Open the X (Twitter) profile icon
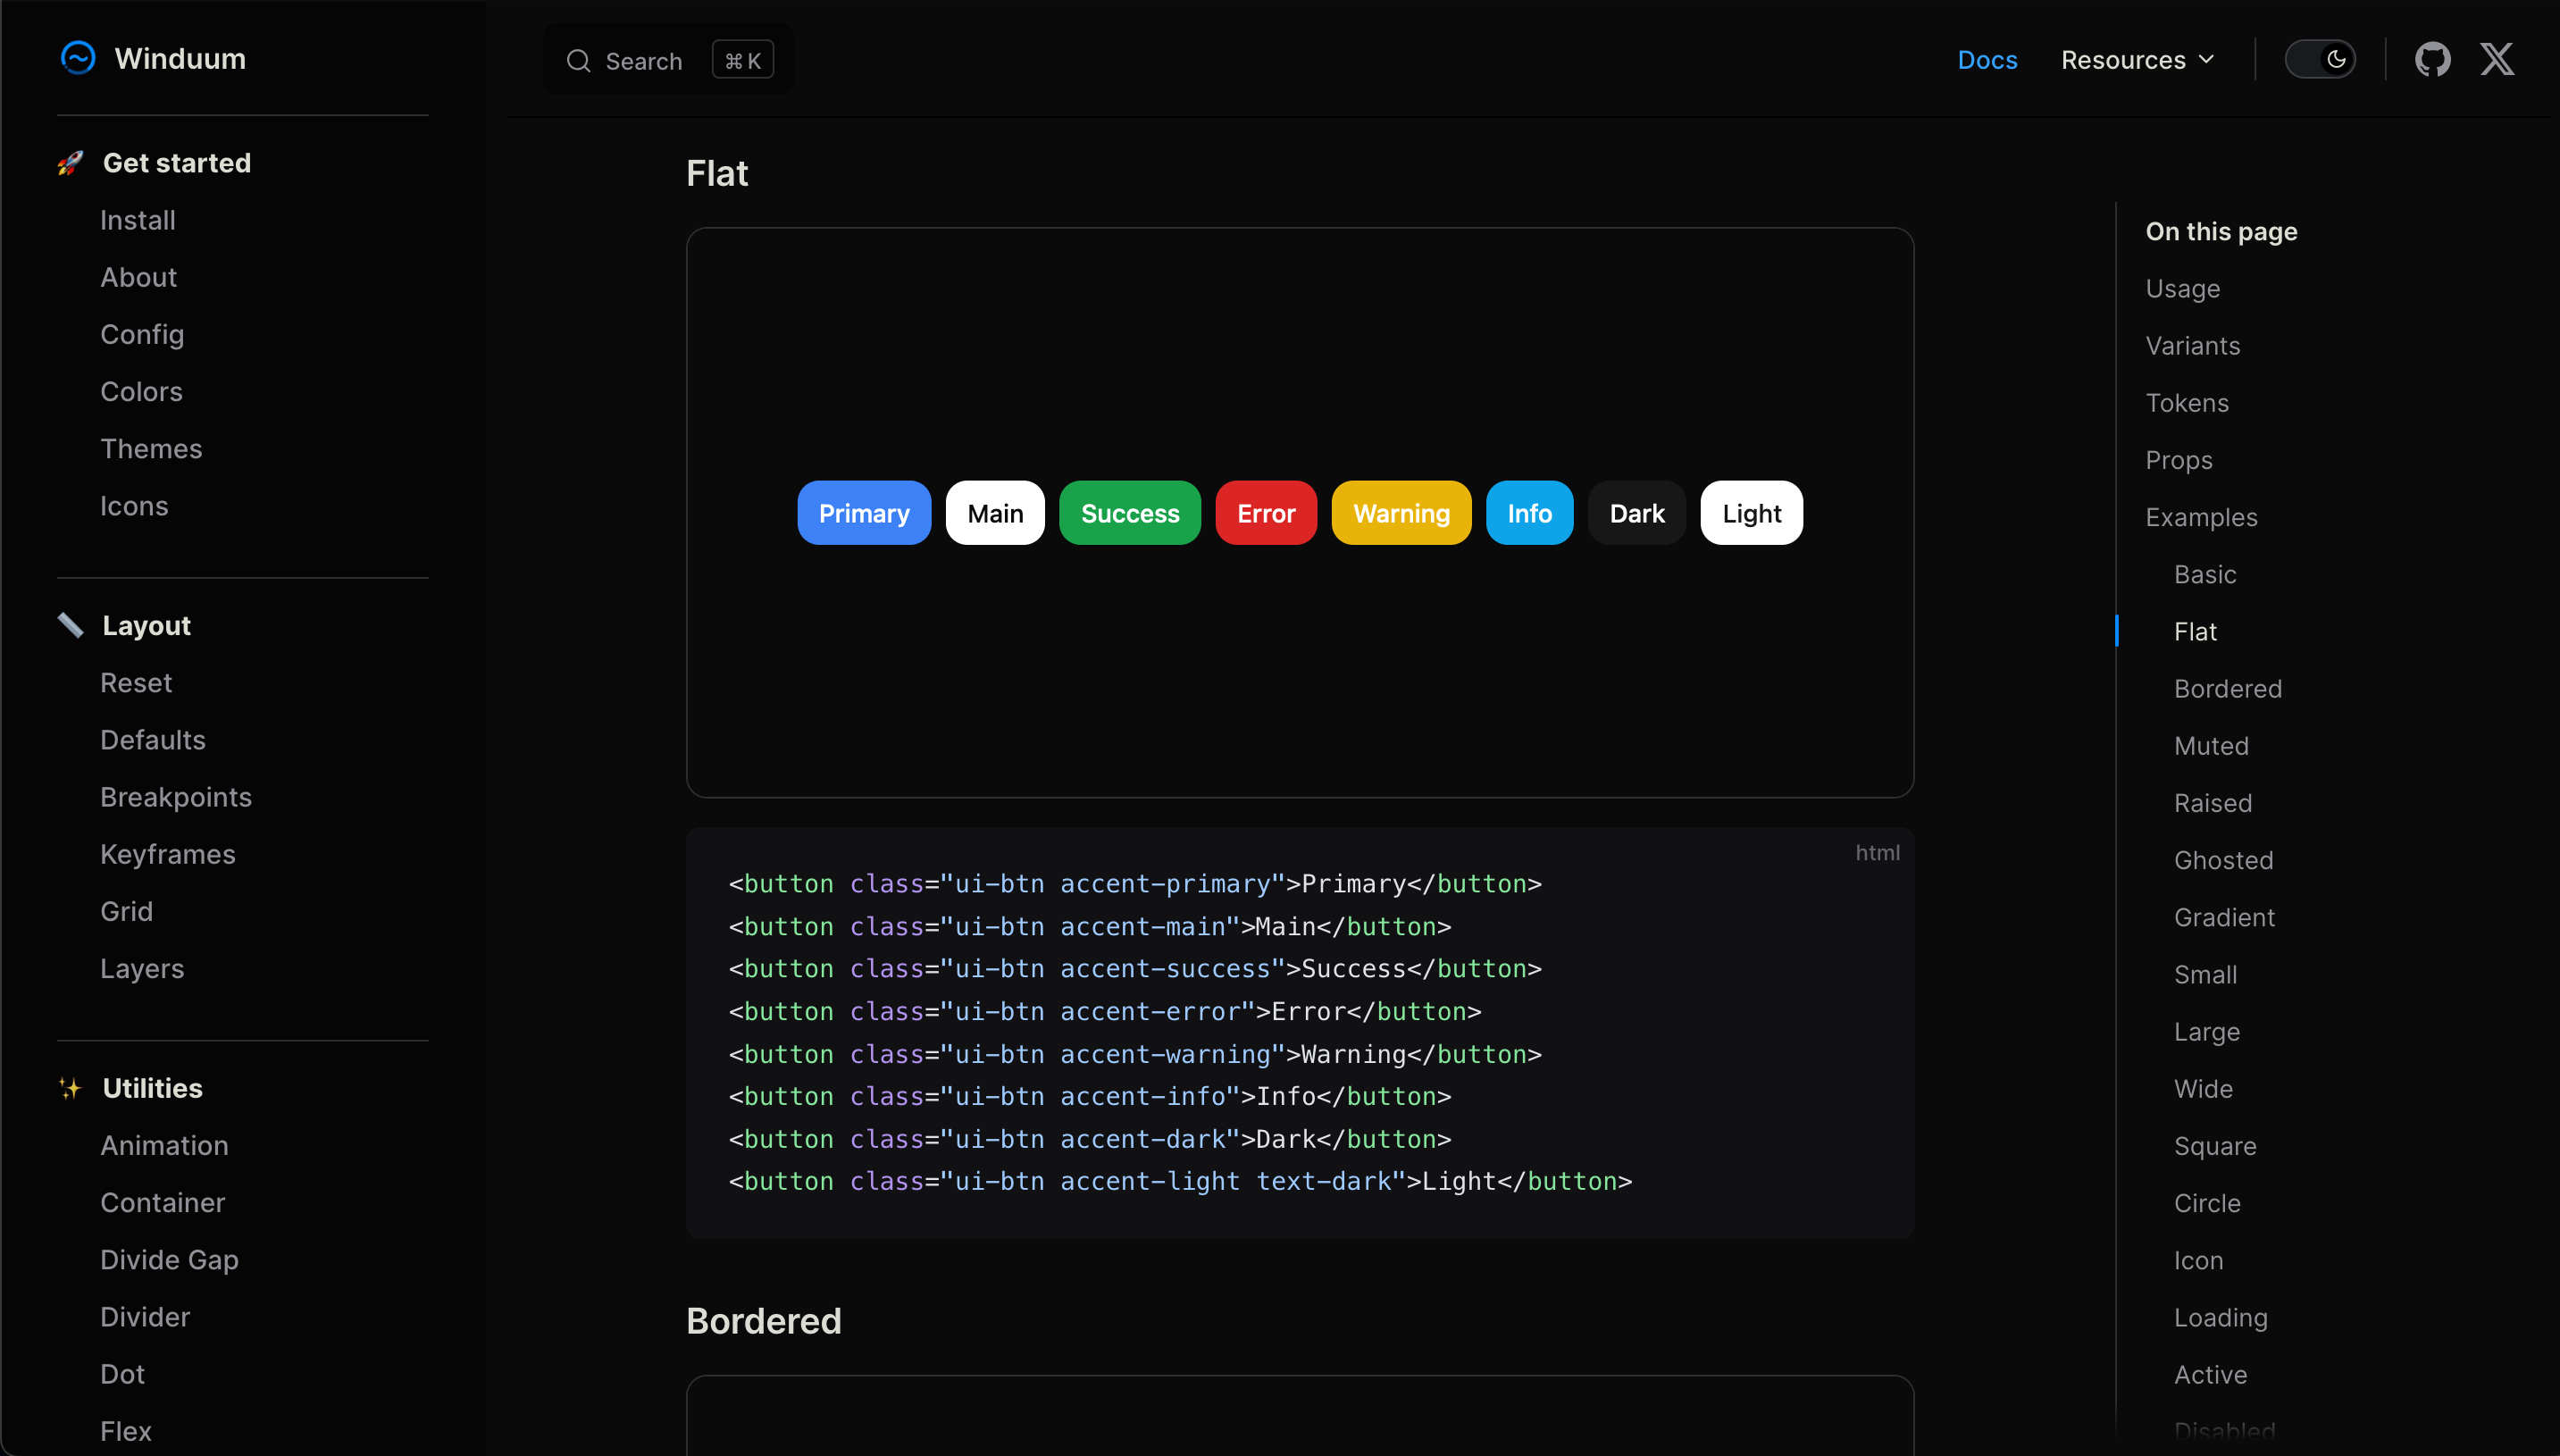Viewport: 2560px width, 1456px height. point(2497,59)
